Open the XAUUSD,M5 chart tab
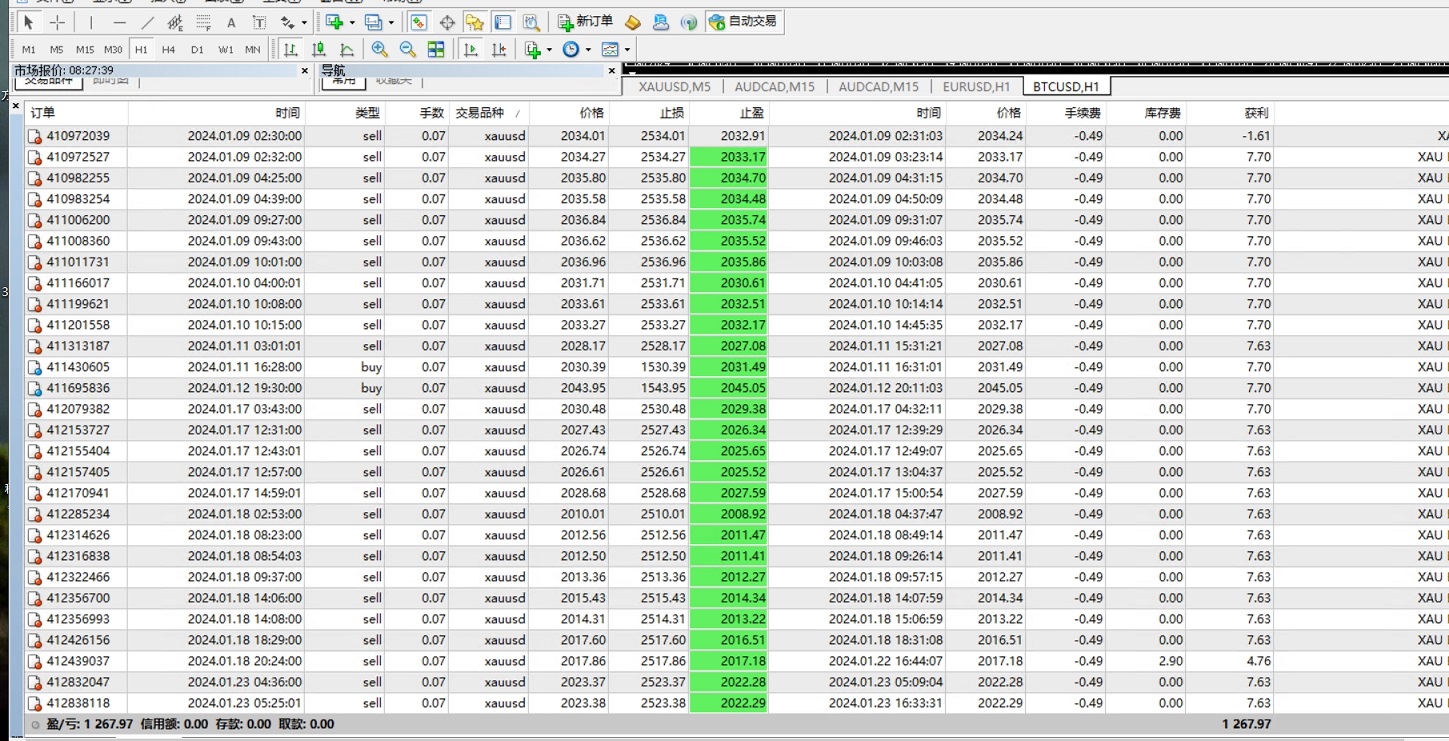 pyautogui.click(x=674, y=87)
